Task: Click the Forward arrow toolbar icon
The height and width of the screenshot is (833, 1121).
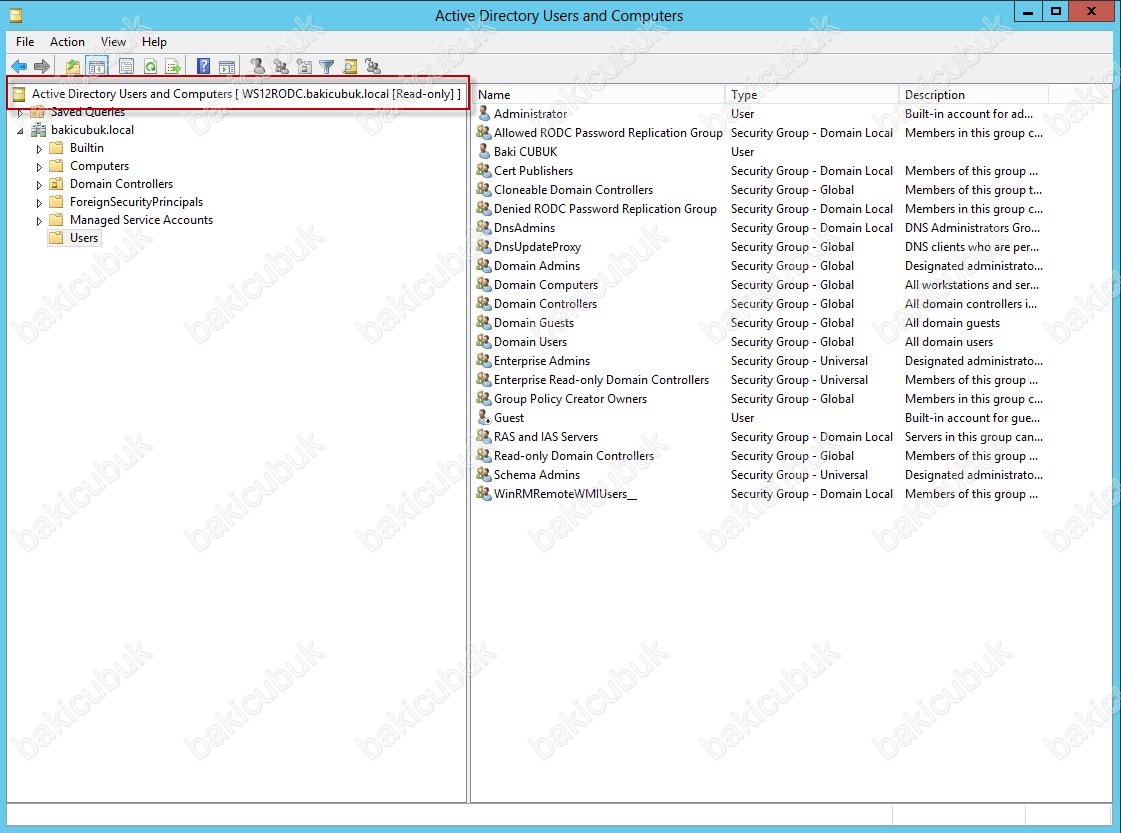Action: click(42, 66)
